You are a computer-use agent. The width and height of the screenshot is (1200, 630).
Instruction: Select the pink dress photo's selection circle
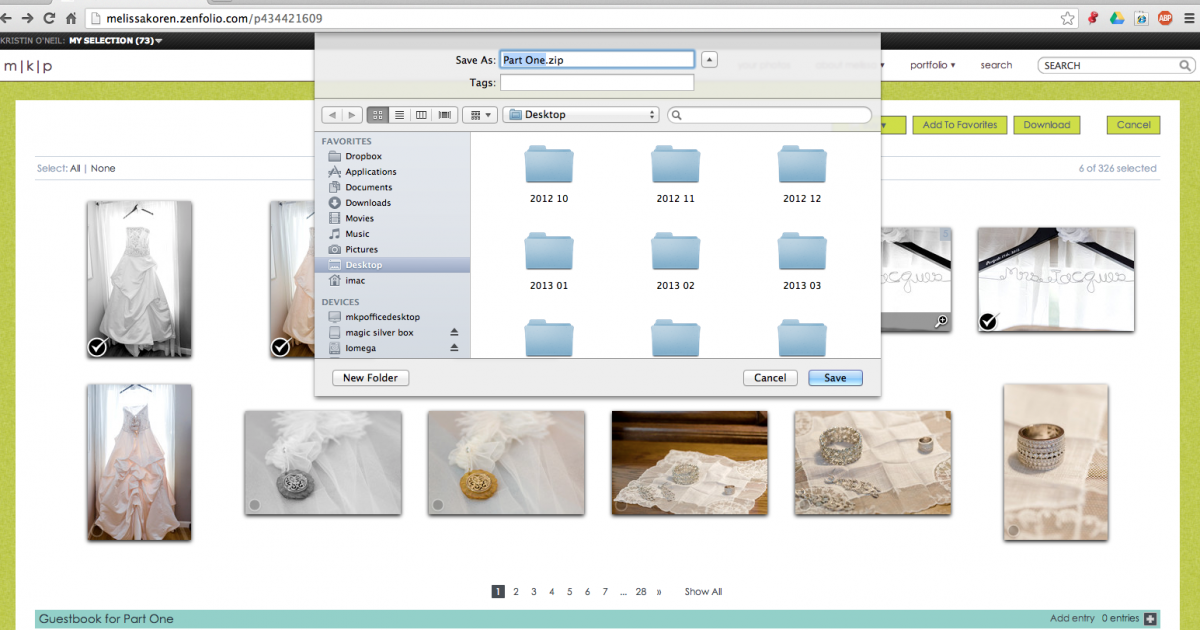pos(97,530)
